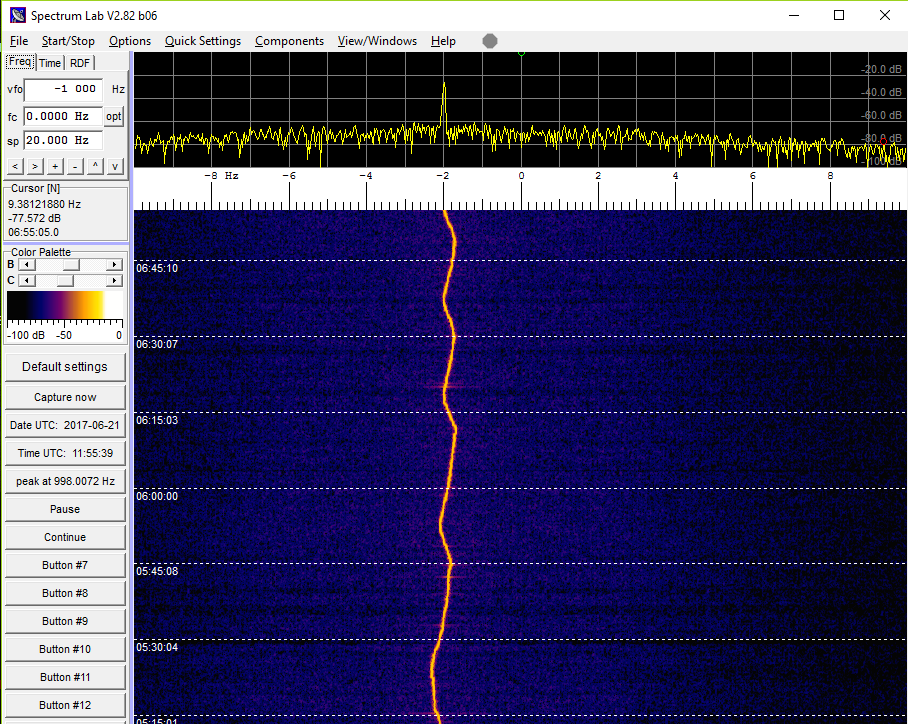The width and height of the screenshot is (908, 724).
Task: Open the Quick Settings menu
Action: coord(202,41)
